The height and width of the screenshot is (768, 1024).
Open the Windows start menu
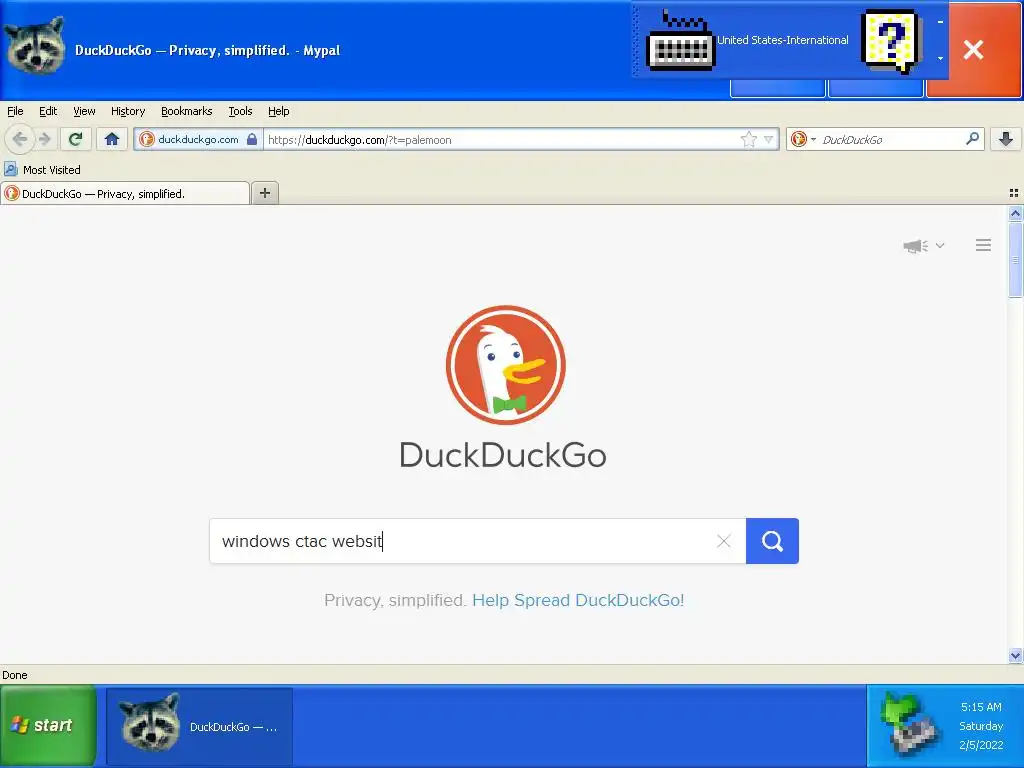tap(48, 726)
